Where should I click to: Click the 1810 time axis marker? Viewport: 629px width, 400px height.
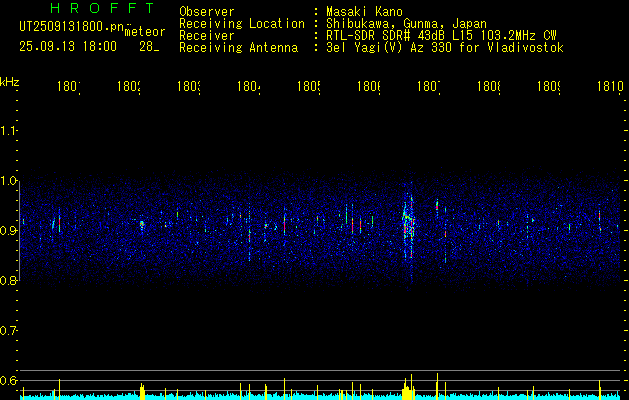coord(611,86)
